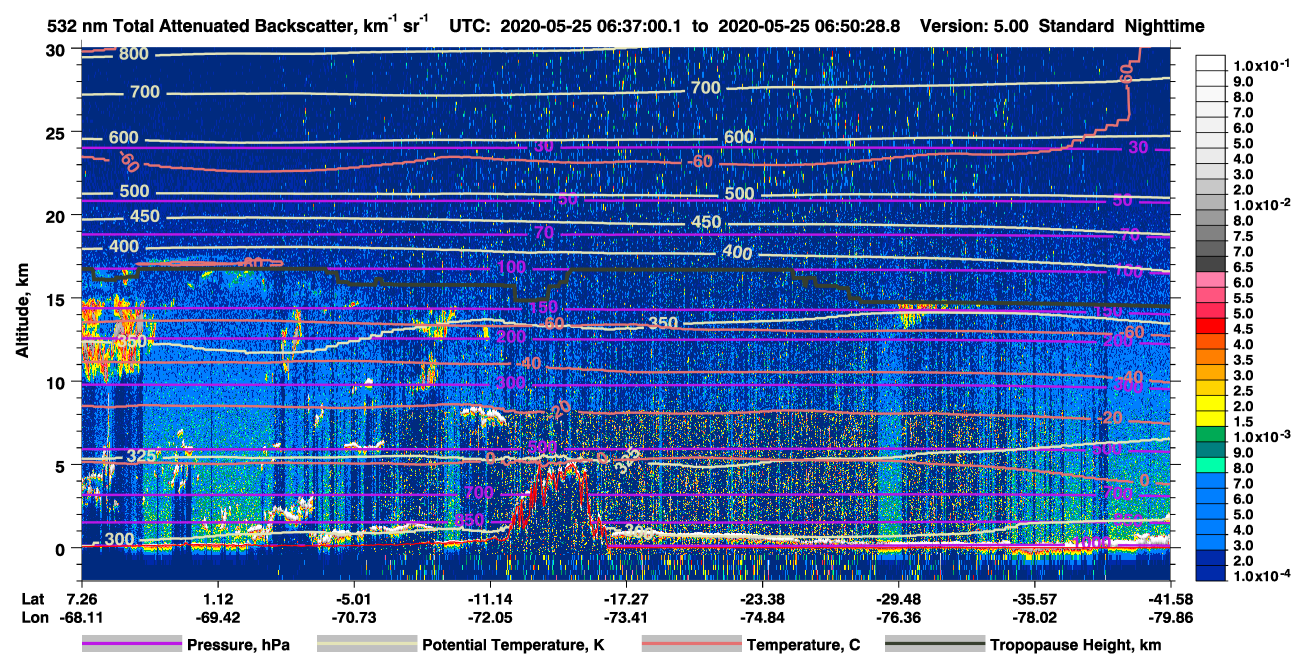
Task: Click the salmon 'Temperature, C' legend line
Action: tap(690, 645)
